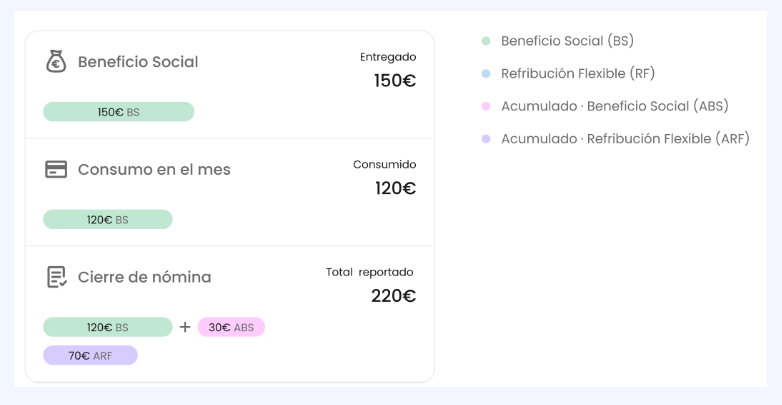Image resolution: width=782 pixels, height=405 pixels.
Task: Select the 120€ BS pill under Consumo
Action: (x=107, y=220)
